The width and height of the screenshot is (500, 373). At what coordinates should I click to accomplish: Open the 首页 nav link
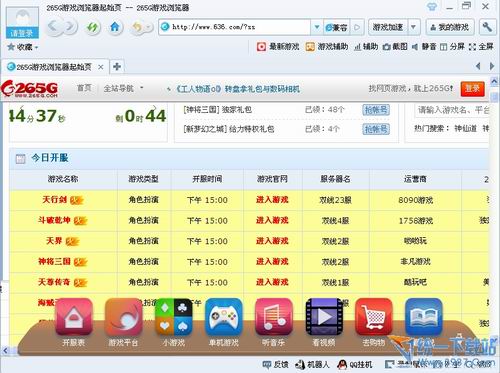(84, 88)
